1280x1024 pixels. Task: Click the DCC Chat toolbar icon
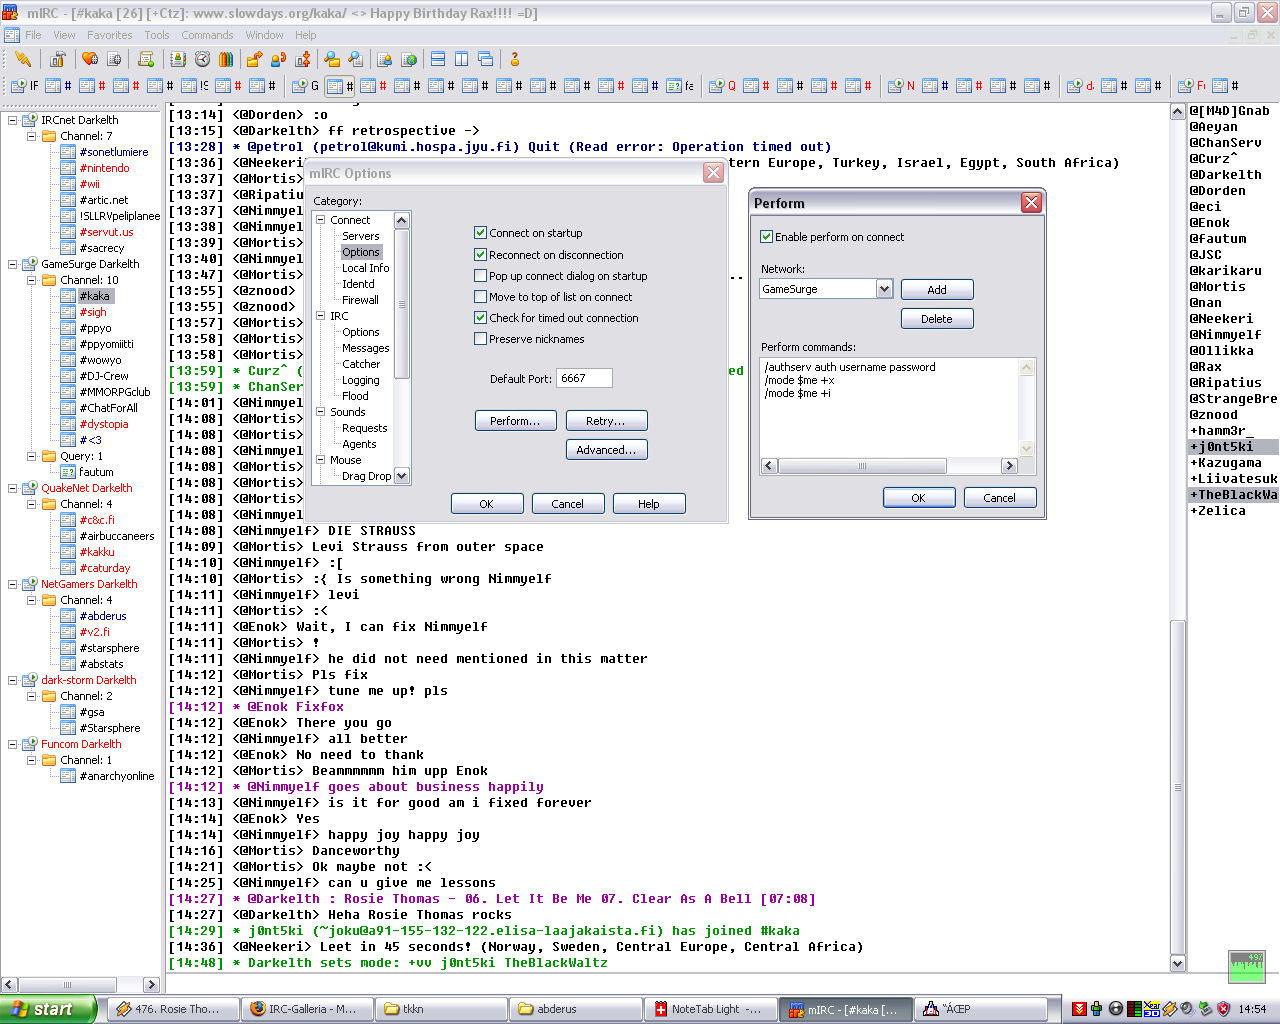click(x=279, y=59)
